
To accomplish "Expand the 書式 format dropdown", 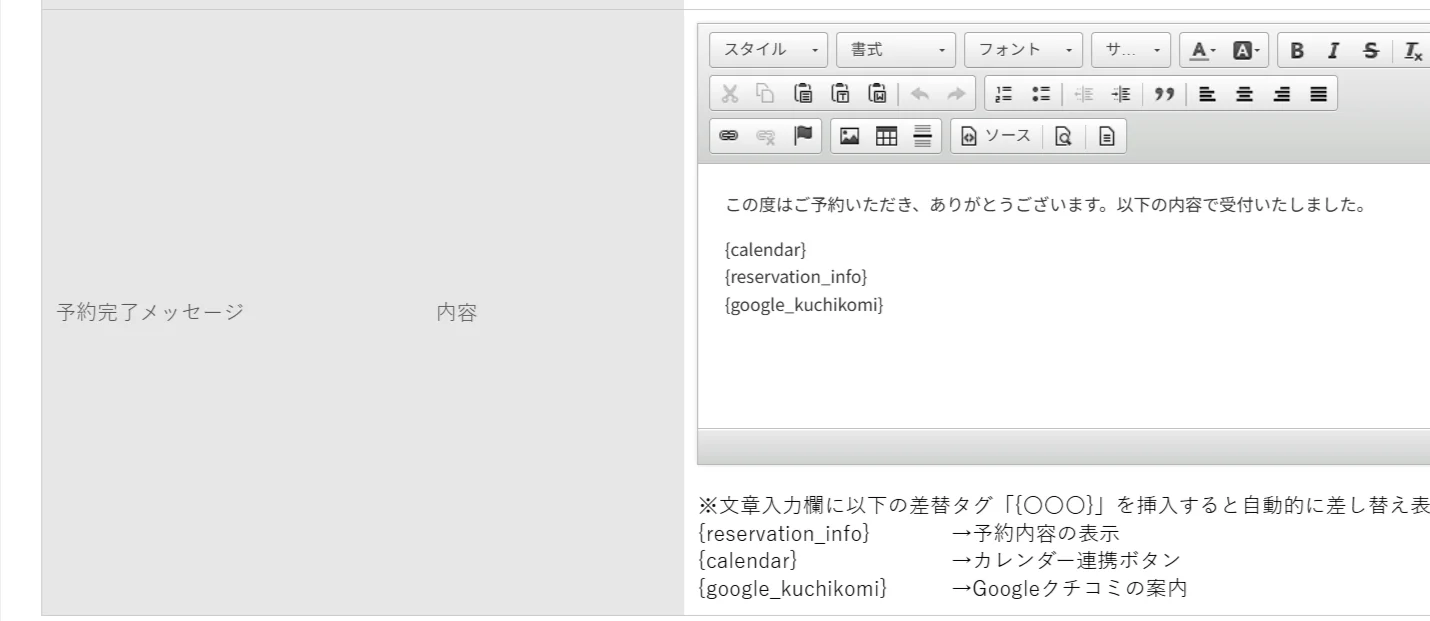I will pos(896,50).
